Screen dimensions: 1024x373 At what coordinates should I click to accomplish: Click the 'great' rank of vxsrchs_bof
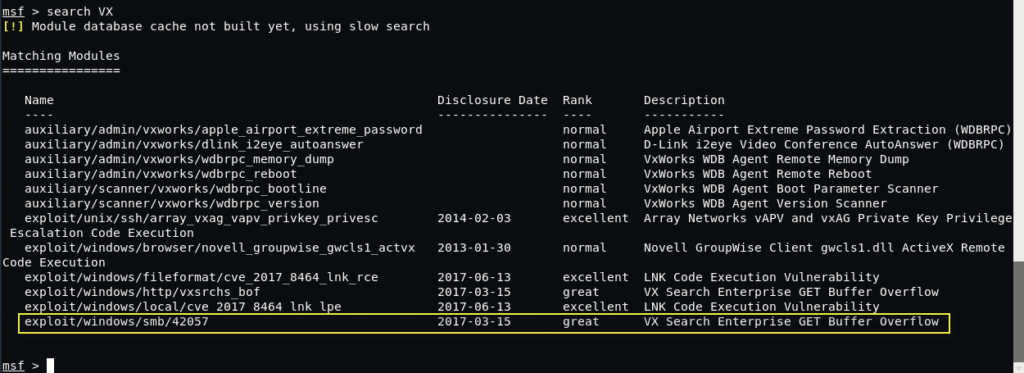pos(581,292)
